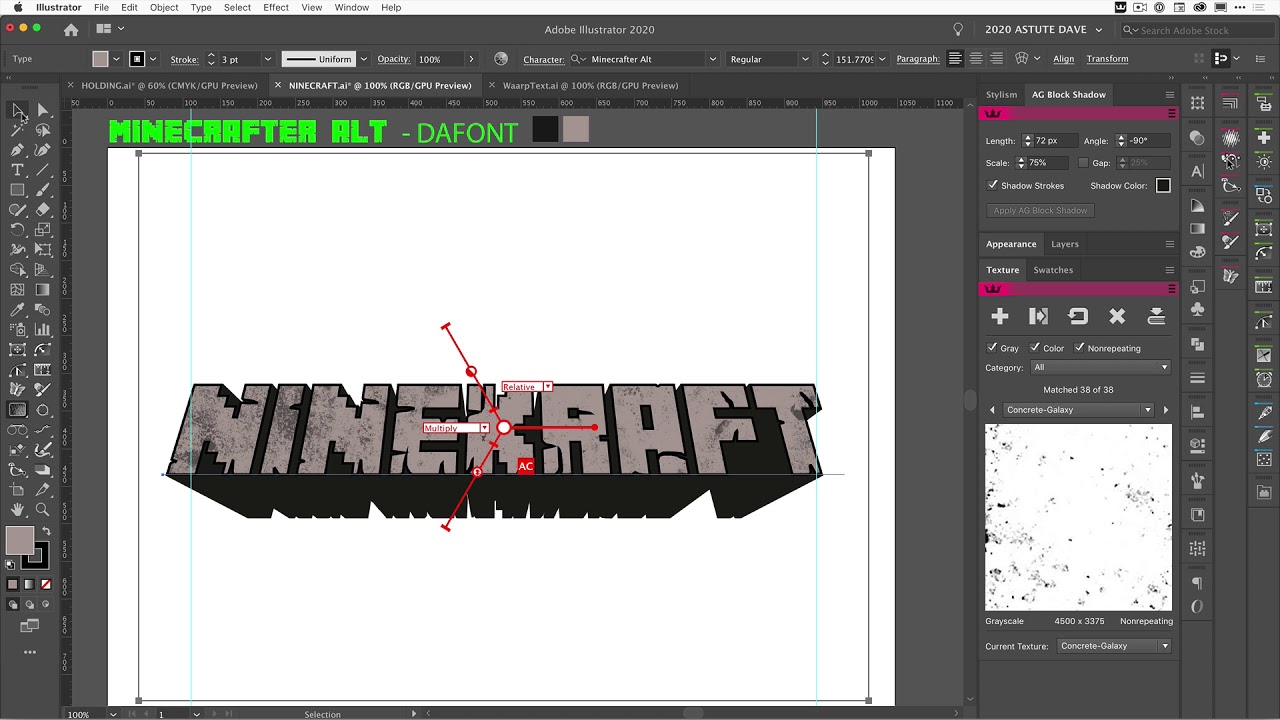1280x720 pixels.
Task: Uncheck the Nonrepeating checkbox
Action: coord(1079,348)
